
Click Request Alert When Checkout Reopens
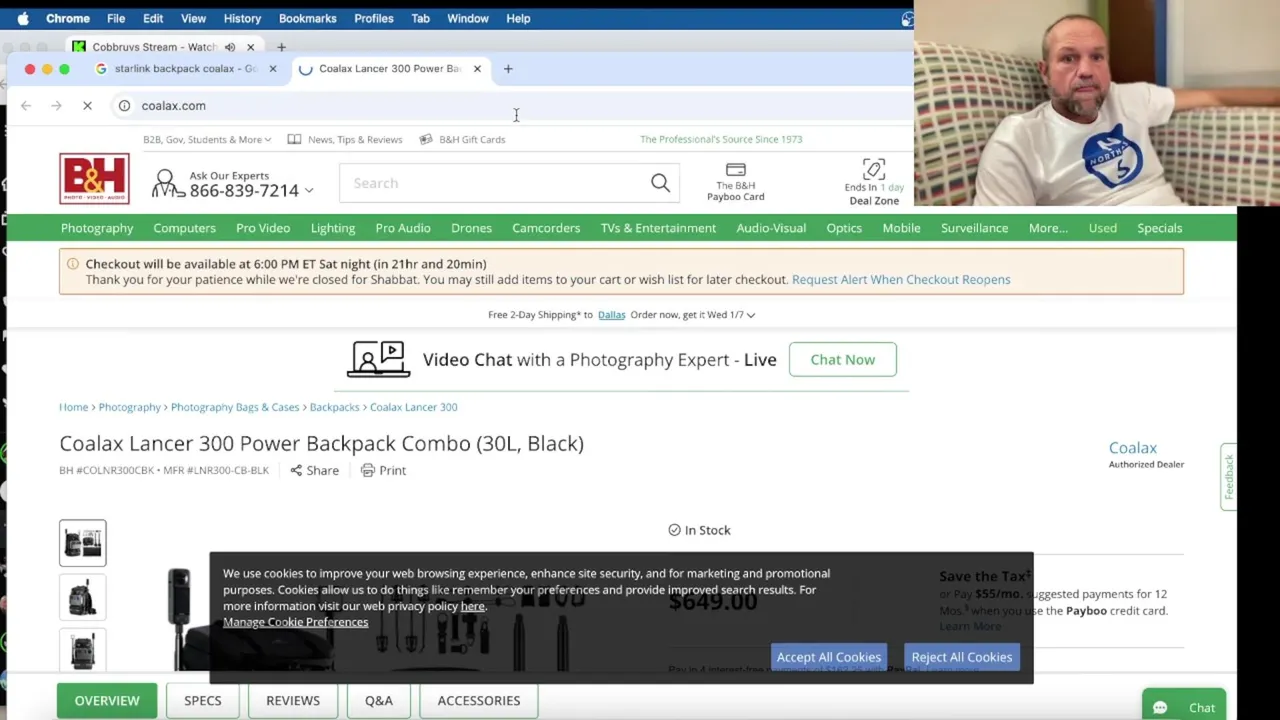(x=901, y=280)
